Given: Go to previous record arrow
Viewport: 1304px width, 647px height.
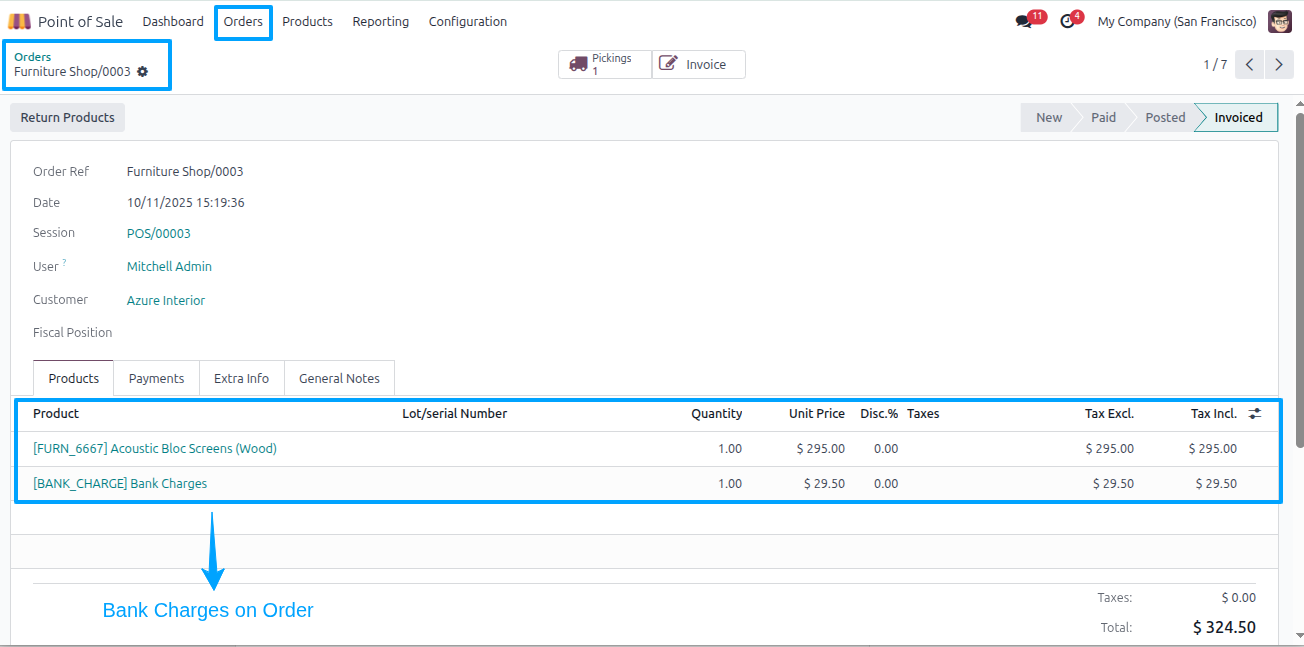Looking at the screenshot, I should [1250, 64].
